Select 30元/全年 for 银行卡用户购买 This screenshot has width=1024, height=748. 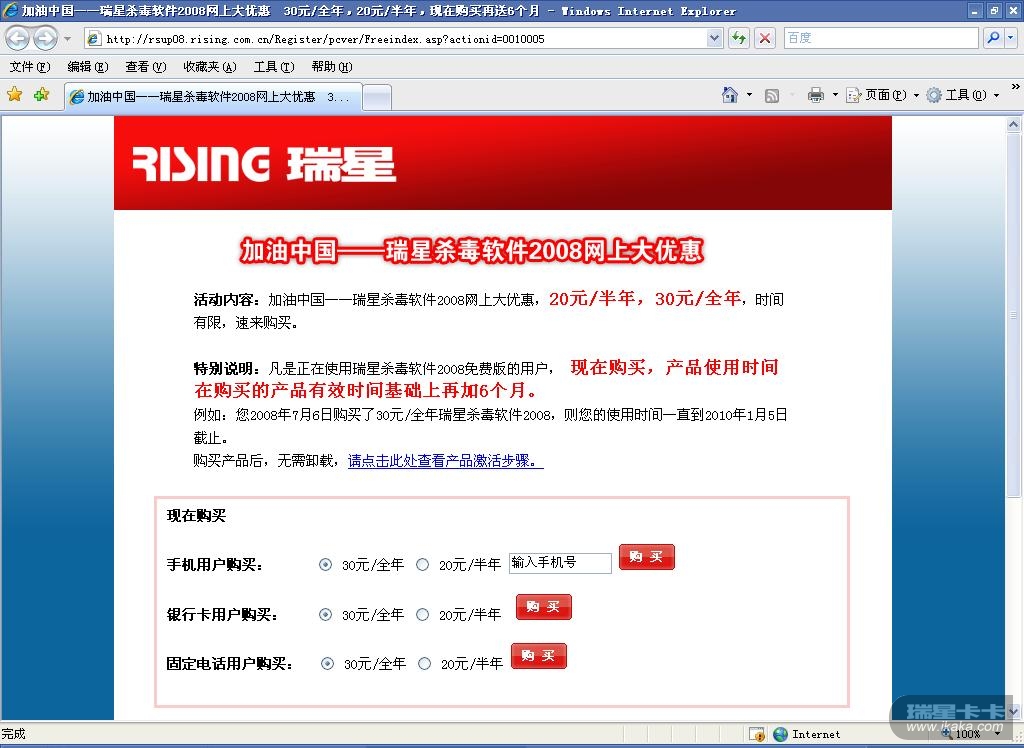[325, 615]
